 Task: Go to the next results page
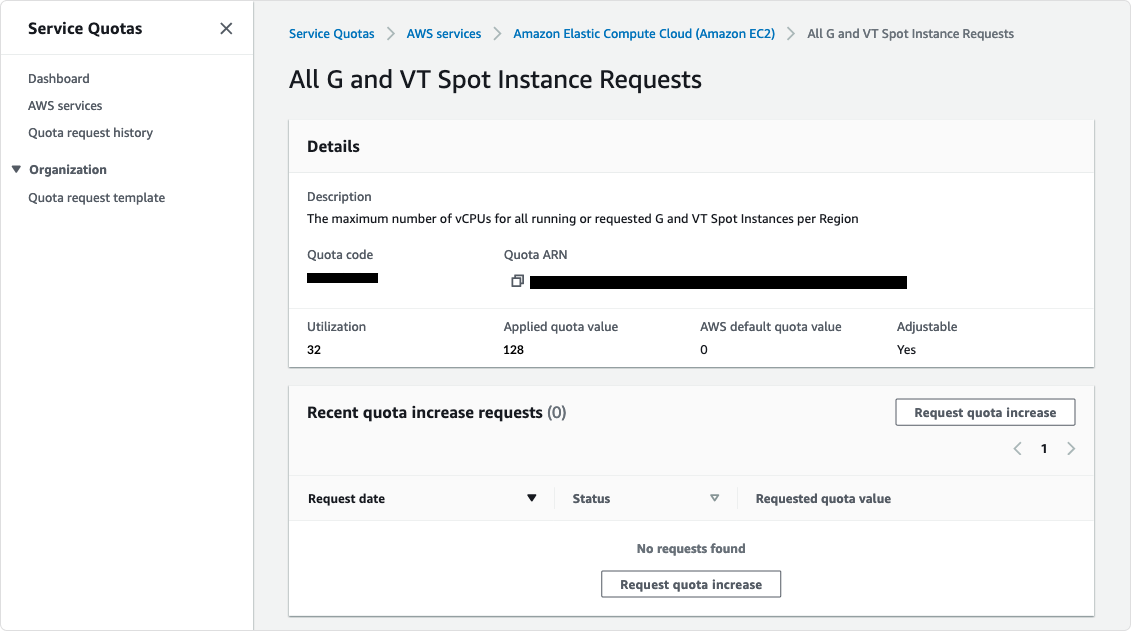click(1071, 448)
